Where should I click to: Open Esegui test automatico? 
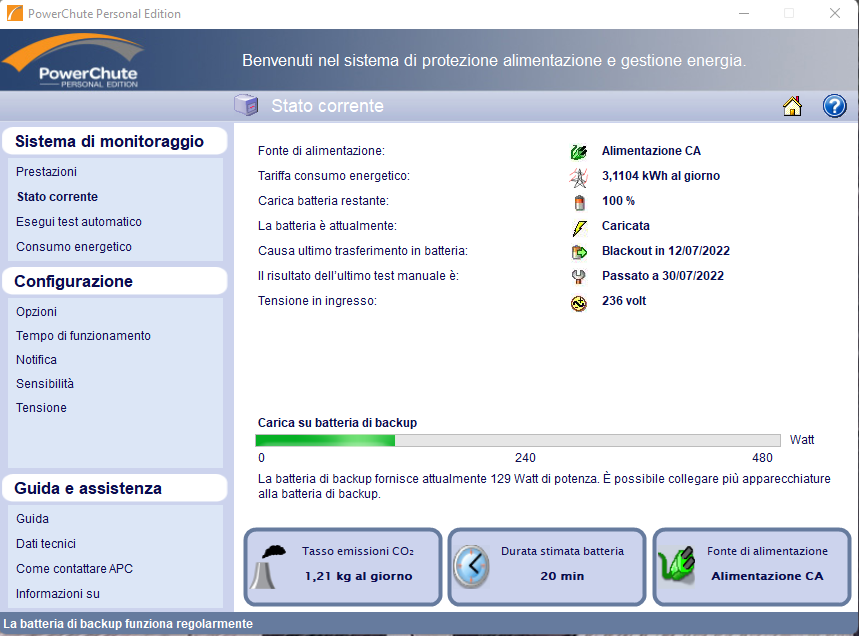(x=79, y=222)
